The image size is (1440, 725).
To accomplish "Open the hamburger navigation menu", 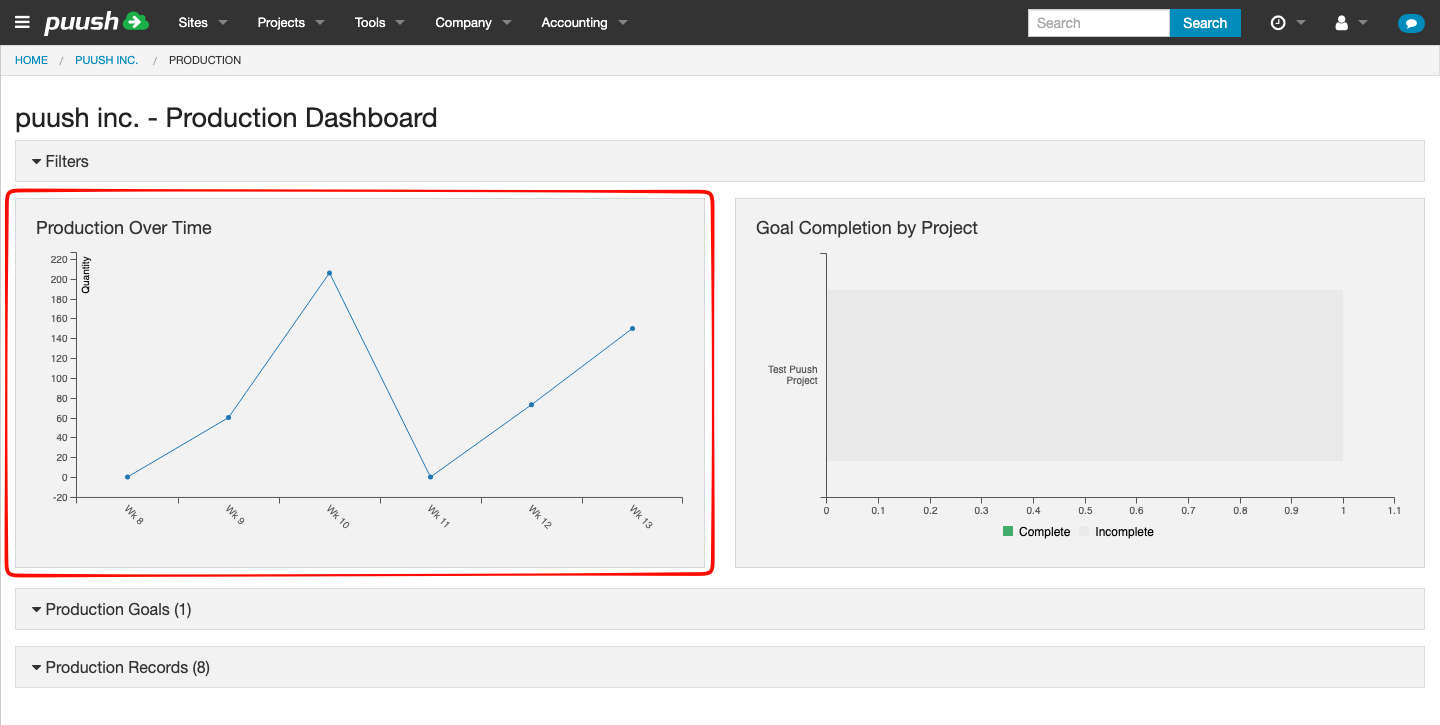I will (22, 22).
